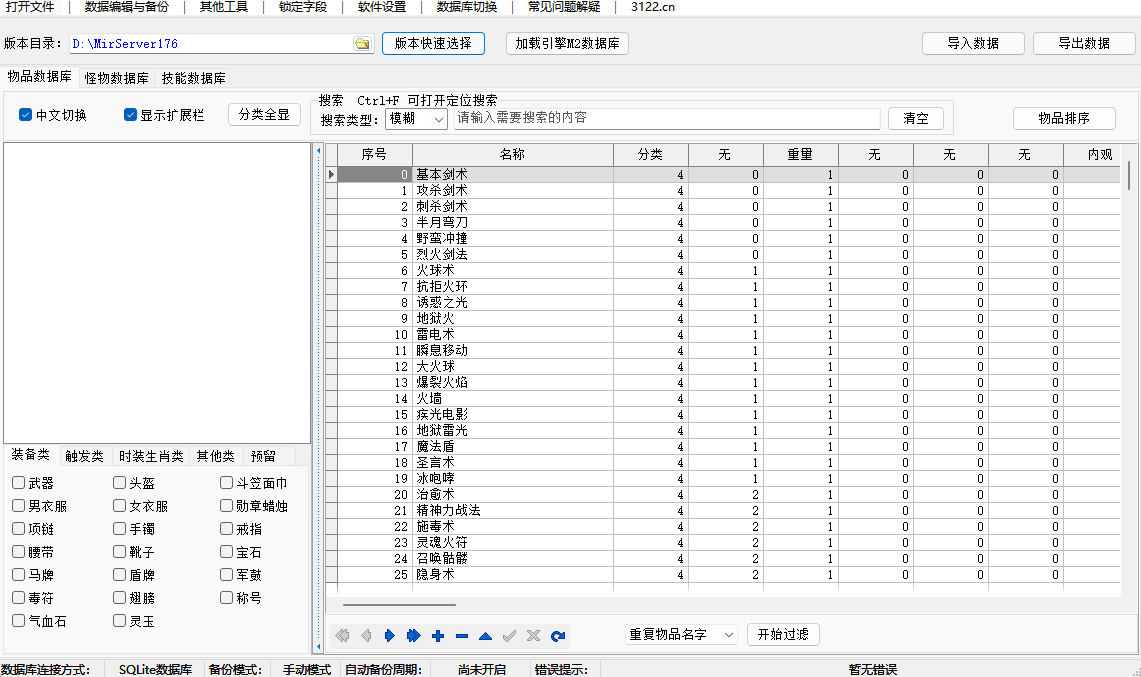Click the horizontal scrollbar under the item table
Viewport: 1141px width, 677px height.
click(400, 604)
